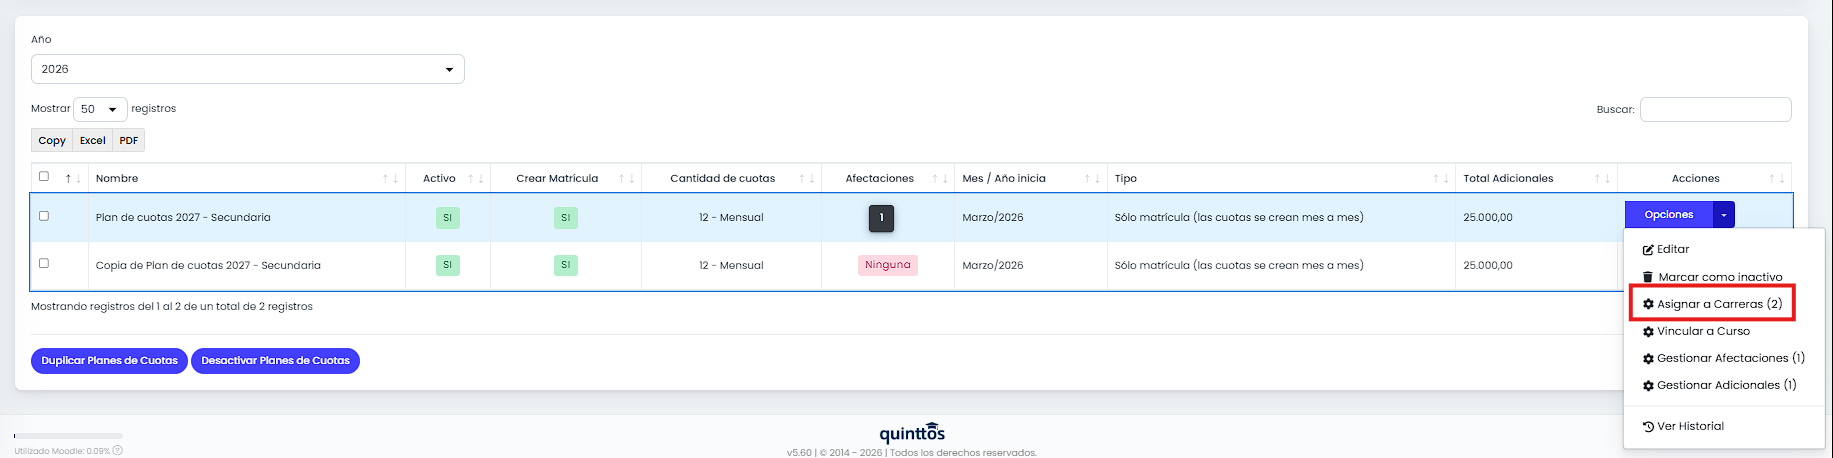Sort table by Afectaciones column
This screenshot has width=1833, height=458.
(x=888, y=178)
